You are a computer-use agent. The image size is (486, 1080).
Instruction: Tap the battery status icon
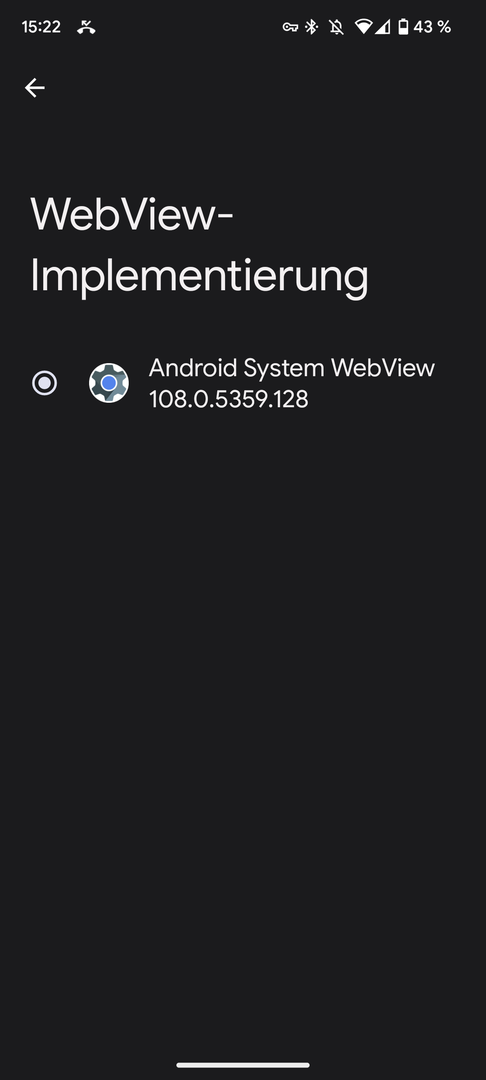[x=403, y=28]
